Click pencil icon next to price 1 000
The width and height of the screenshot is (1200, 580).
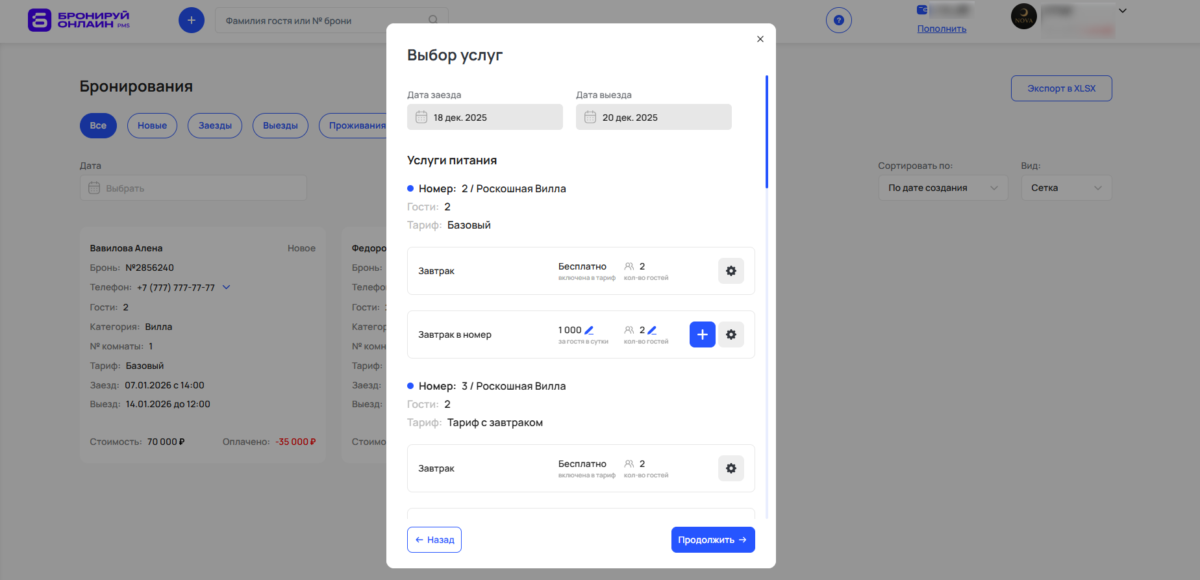pos(589,330)
